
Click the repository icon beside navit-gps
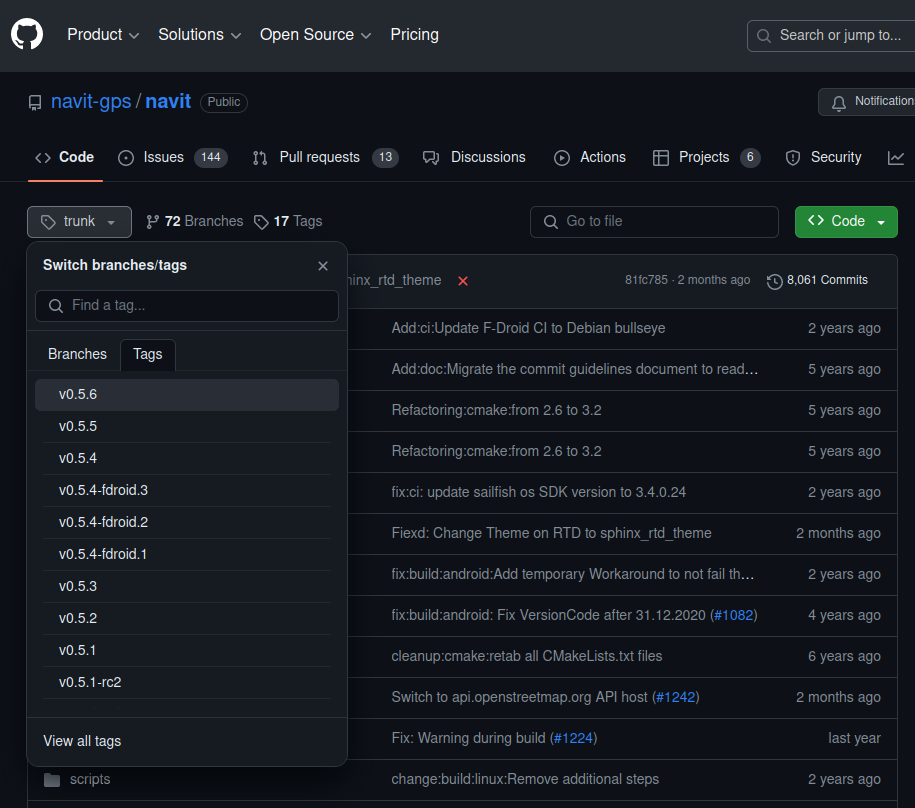click(x=35, y=103)
